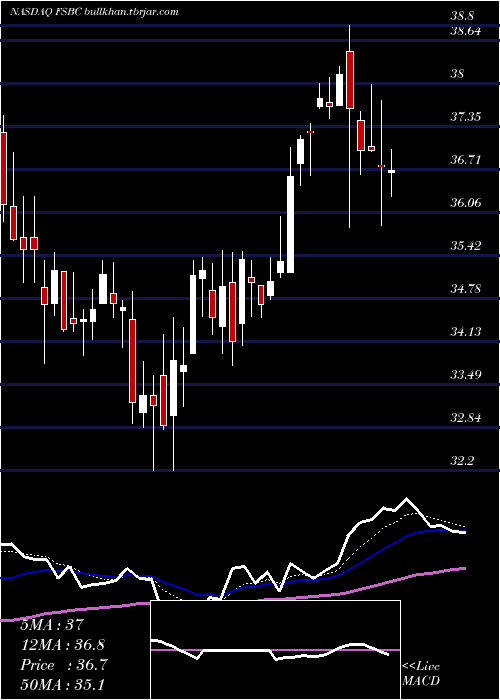Screen dimensions: 500x700
Task: Click the highest red candlestick near 38.64
Action: [x=350, y=80]
